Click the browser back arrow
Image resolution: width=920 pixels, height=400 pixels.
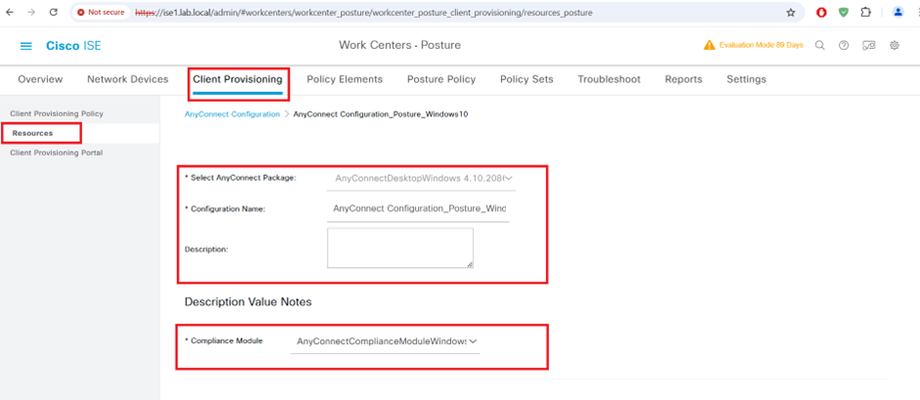(10, 12)
